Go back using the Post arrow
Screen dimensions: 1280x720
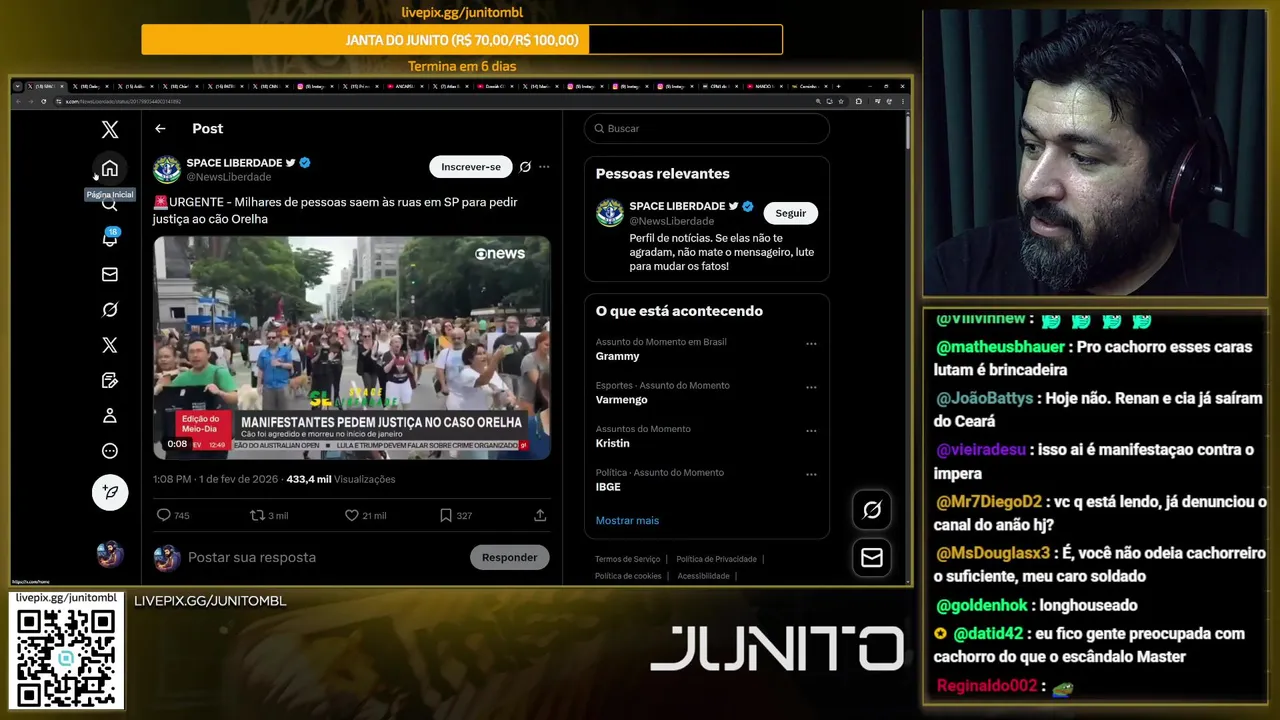point(160,128)
